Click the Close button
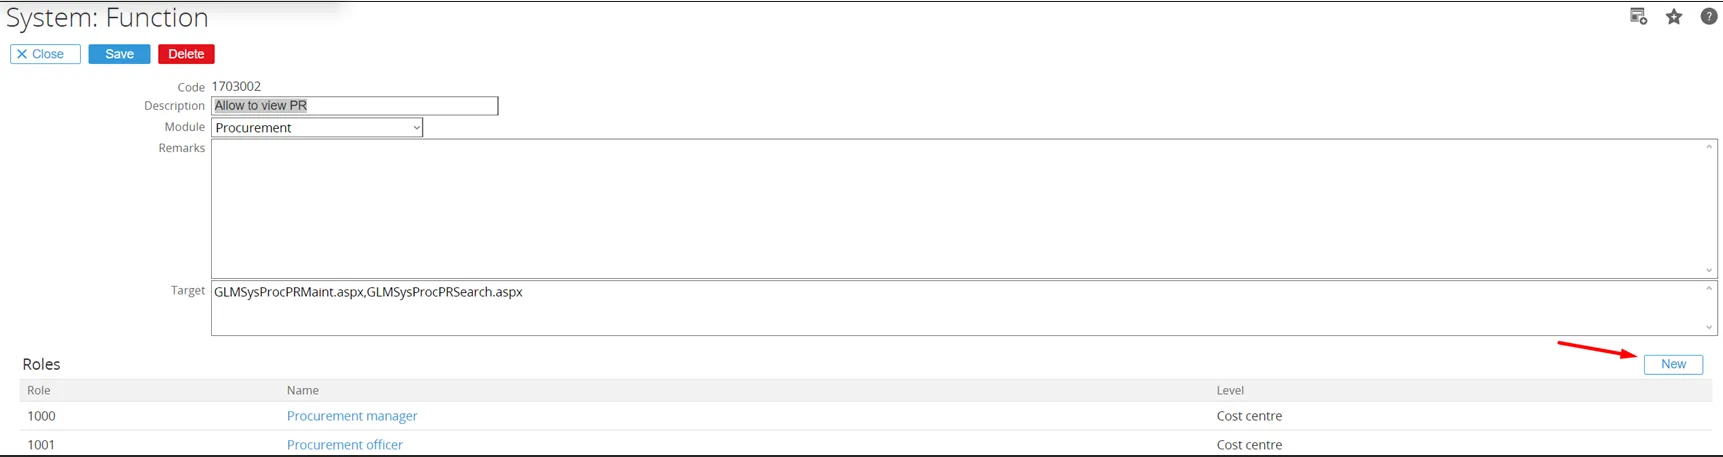This screenshot has height=457, width=1723. tap(45, 54)
